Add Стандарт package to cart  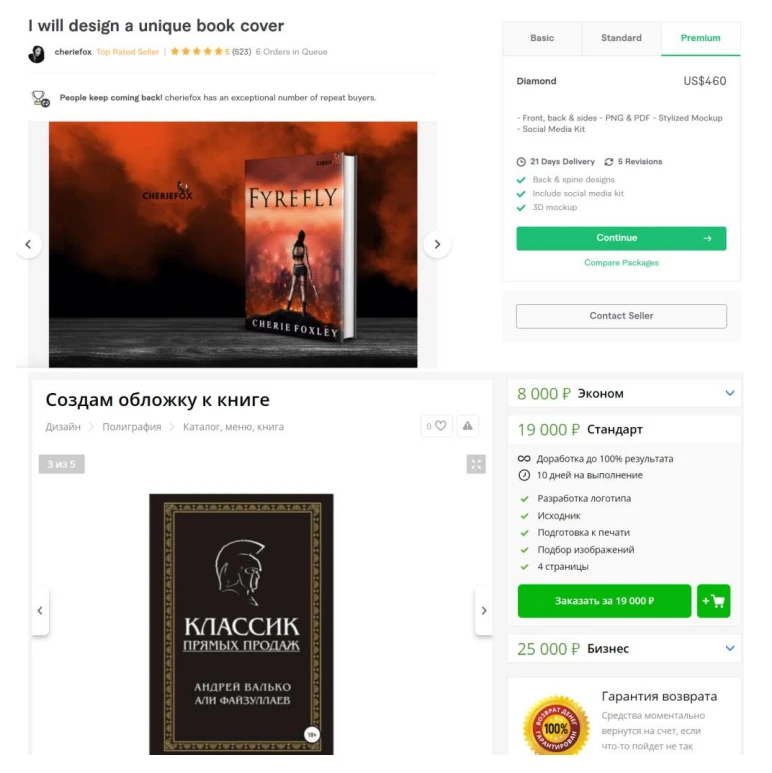click(713, 601)
